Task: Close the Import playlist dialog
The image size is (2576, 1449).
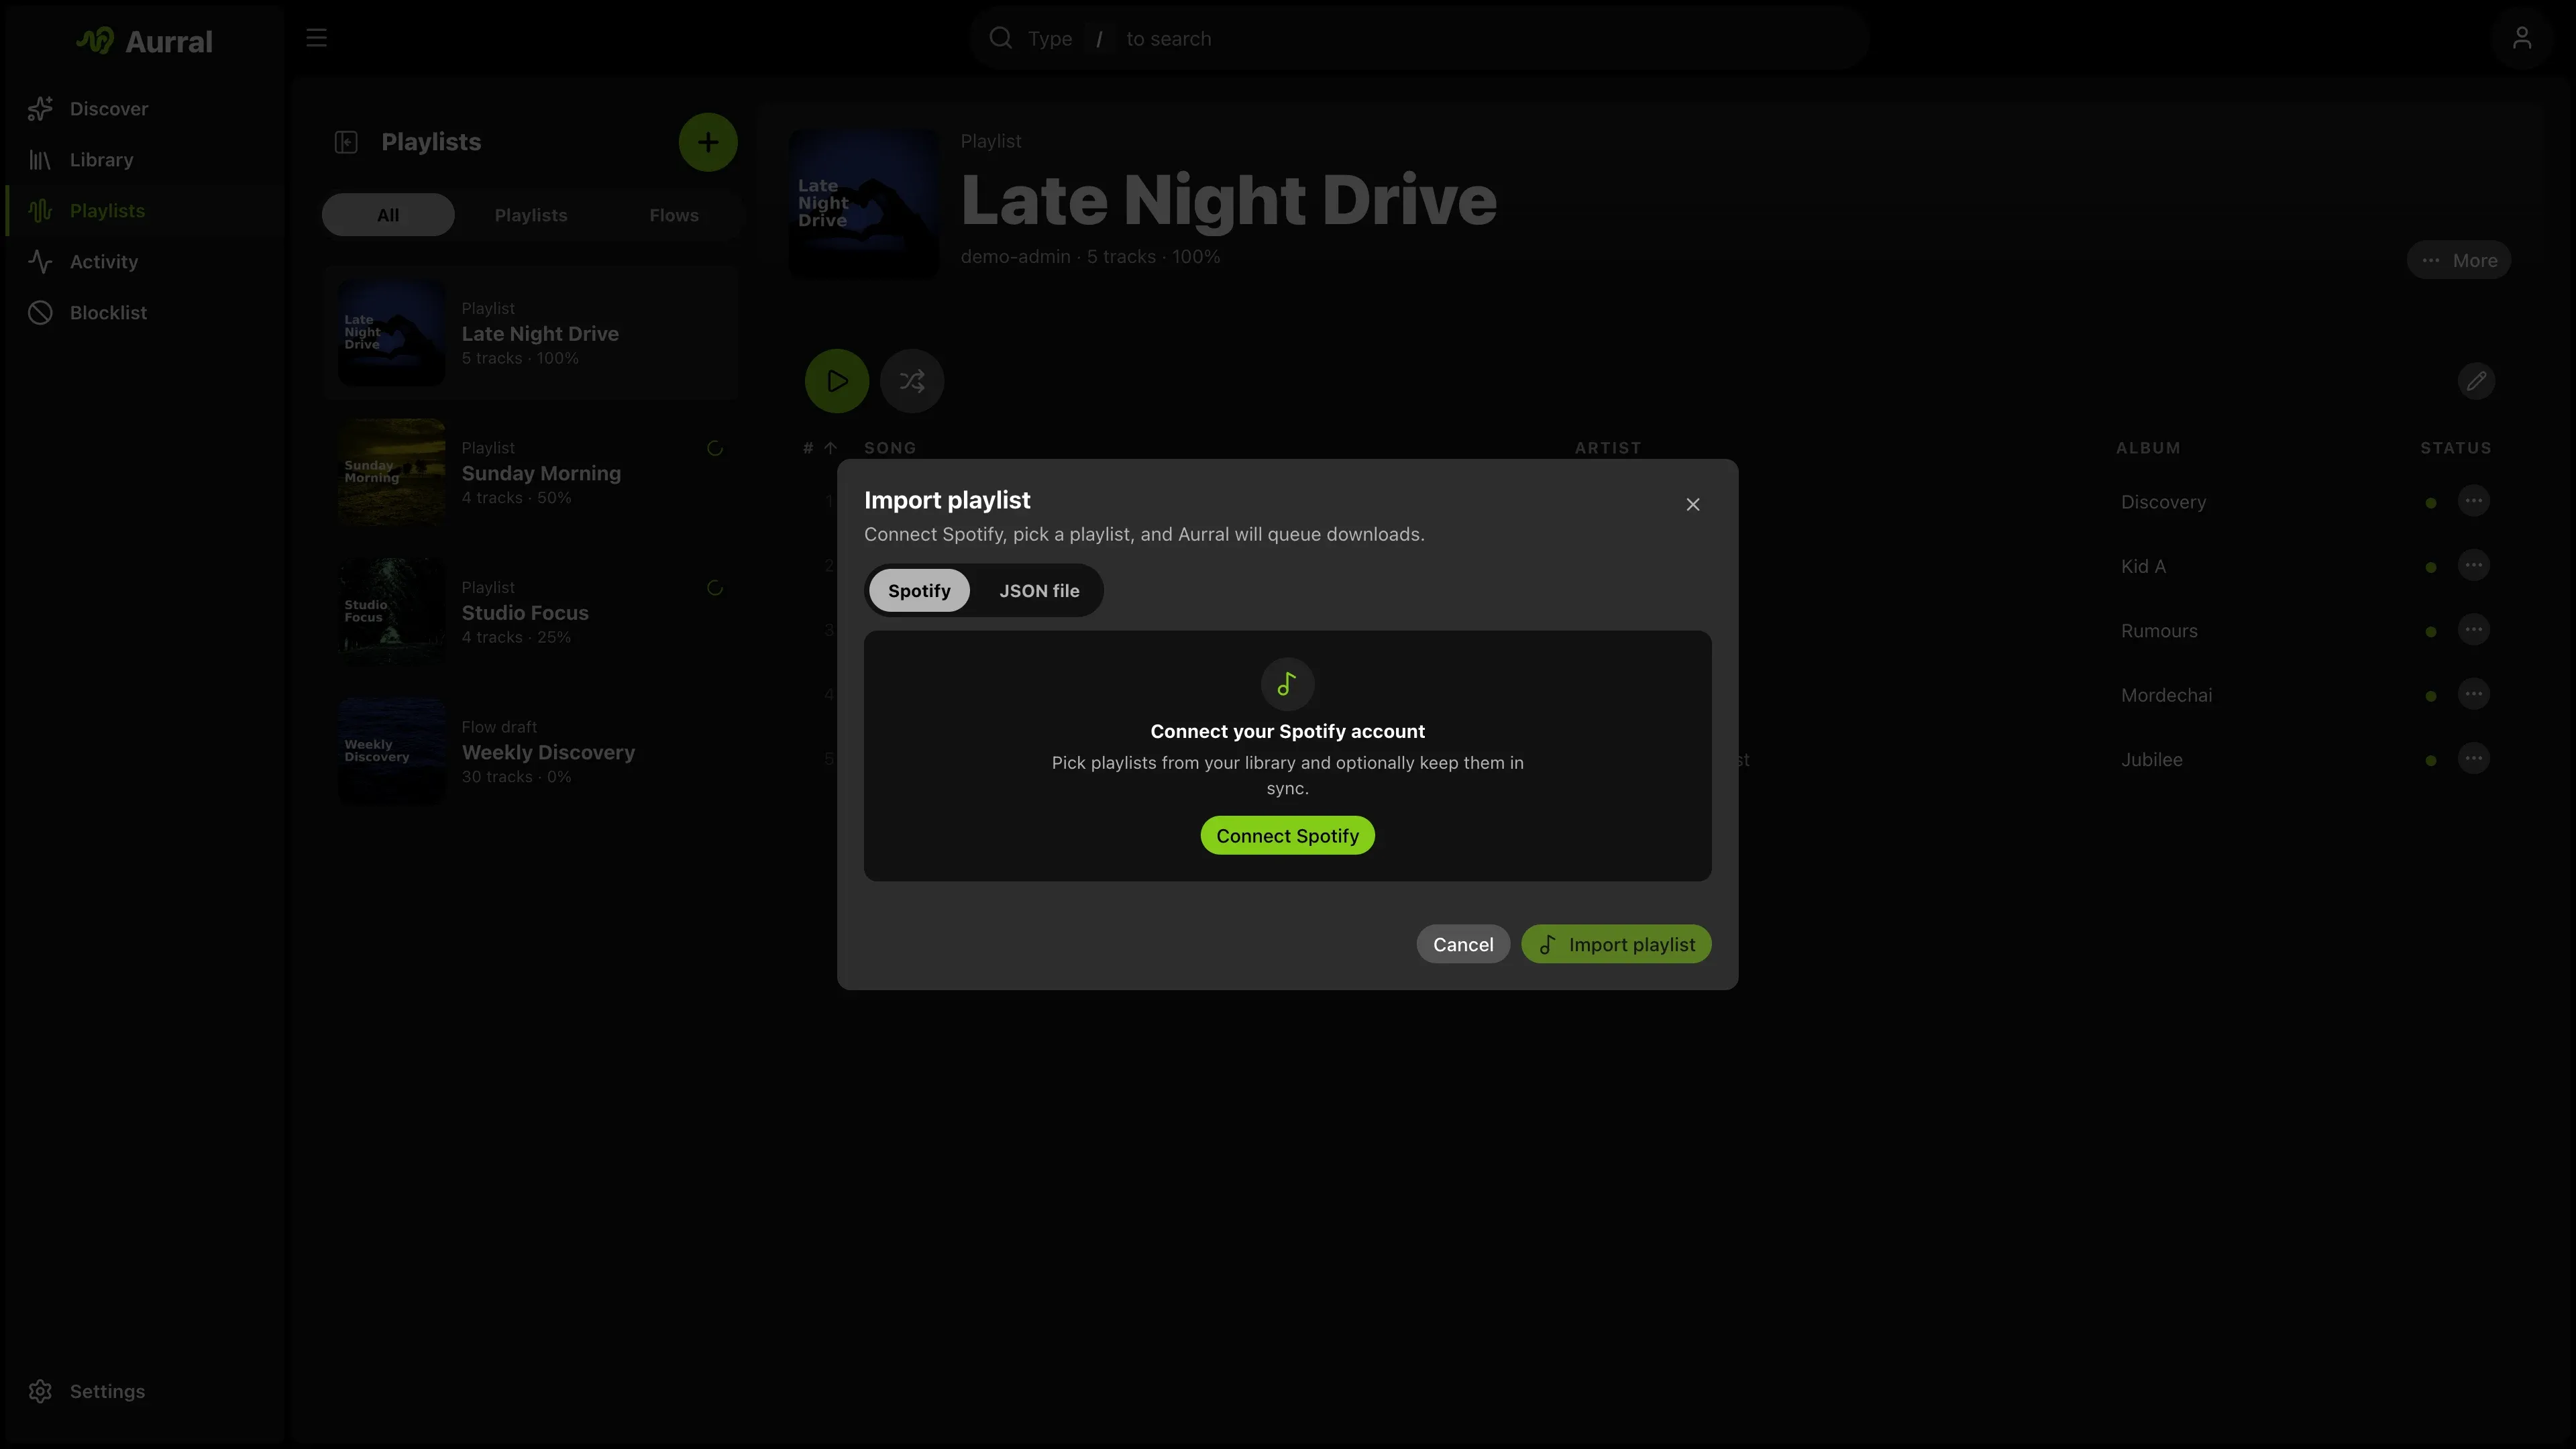Action: click(1692, 504)
